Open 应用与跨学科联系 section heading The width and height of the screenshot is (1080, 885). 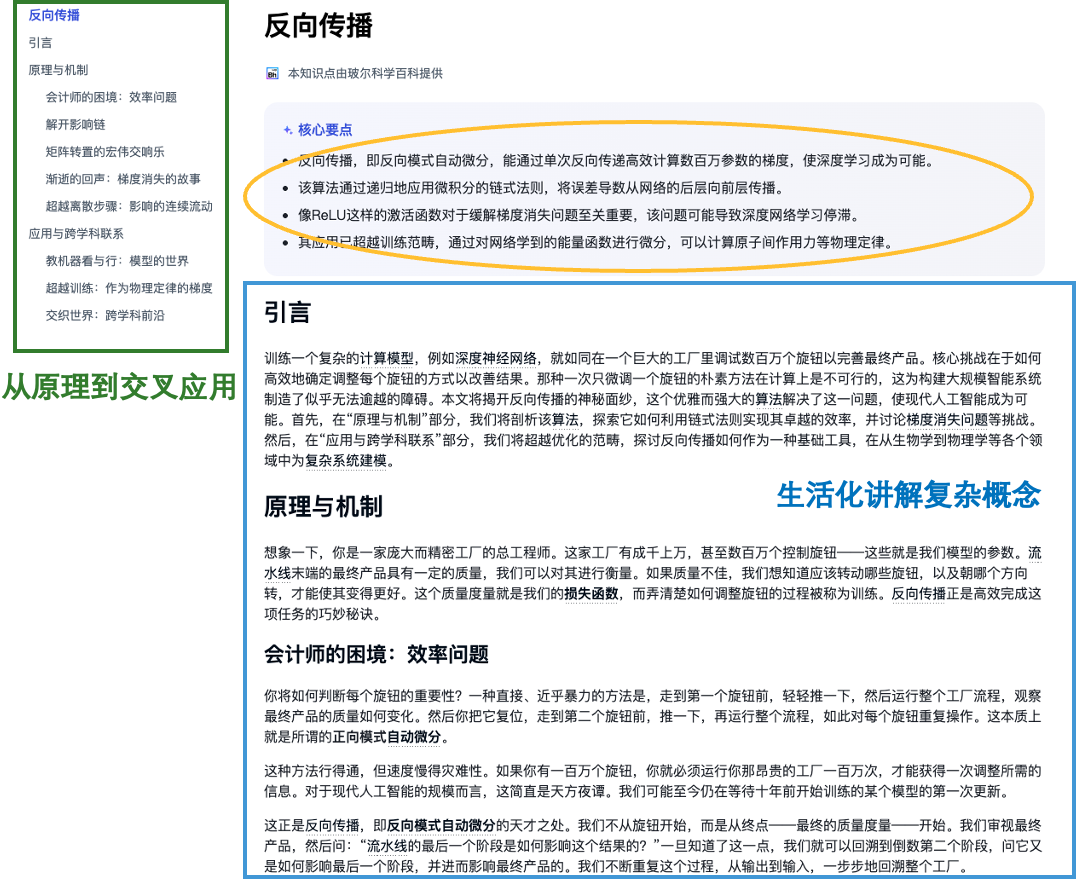(x=75, y=232)
